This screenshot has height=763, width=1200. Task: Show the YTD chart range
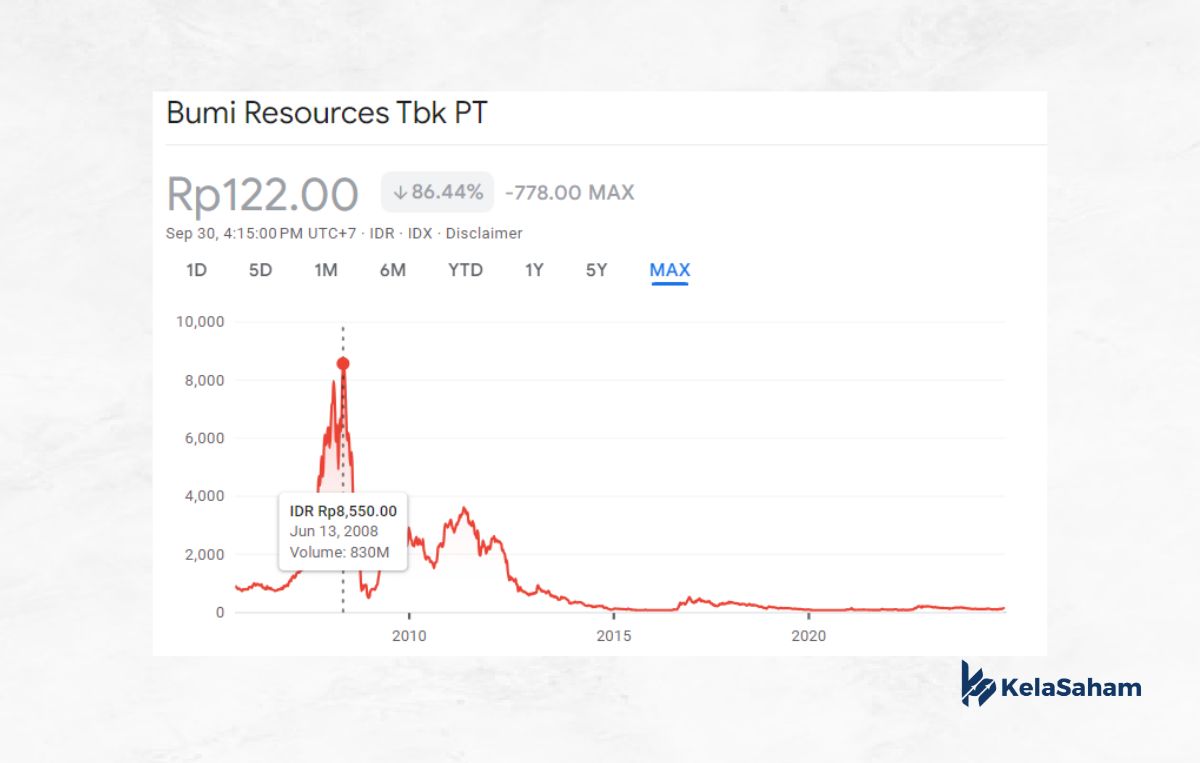click(x=465, y=270)
